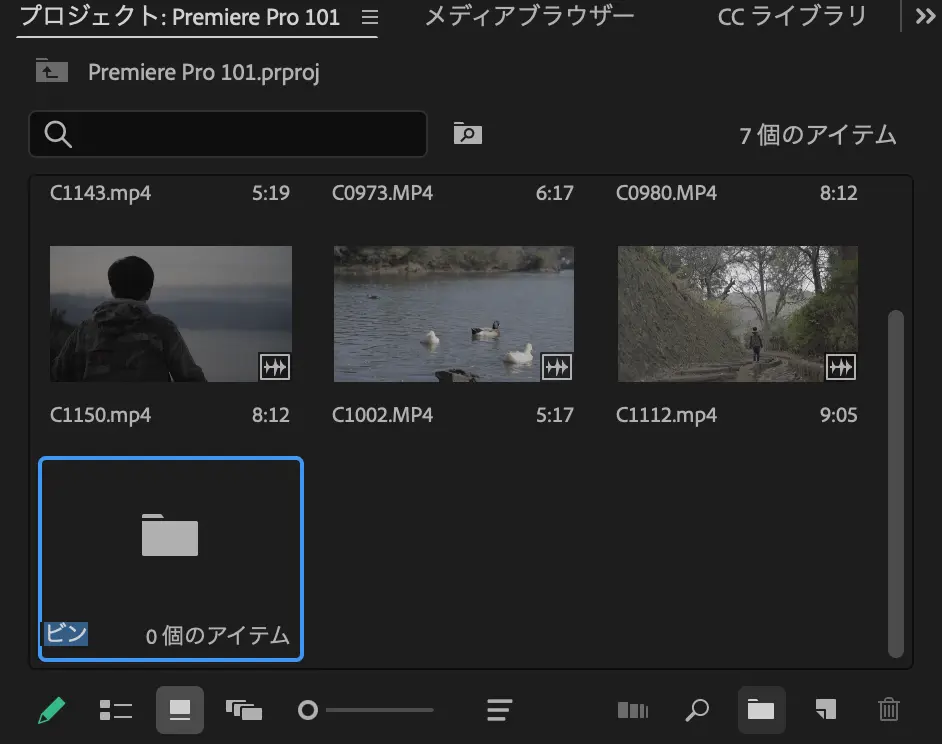Image resolution: width=942 pixels, height=744 pixels.
Task: Open the CC ライブラリ tab
Action: [x=791, y=16]
